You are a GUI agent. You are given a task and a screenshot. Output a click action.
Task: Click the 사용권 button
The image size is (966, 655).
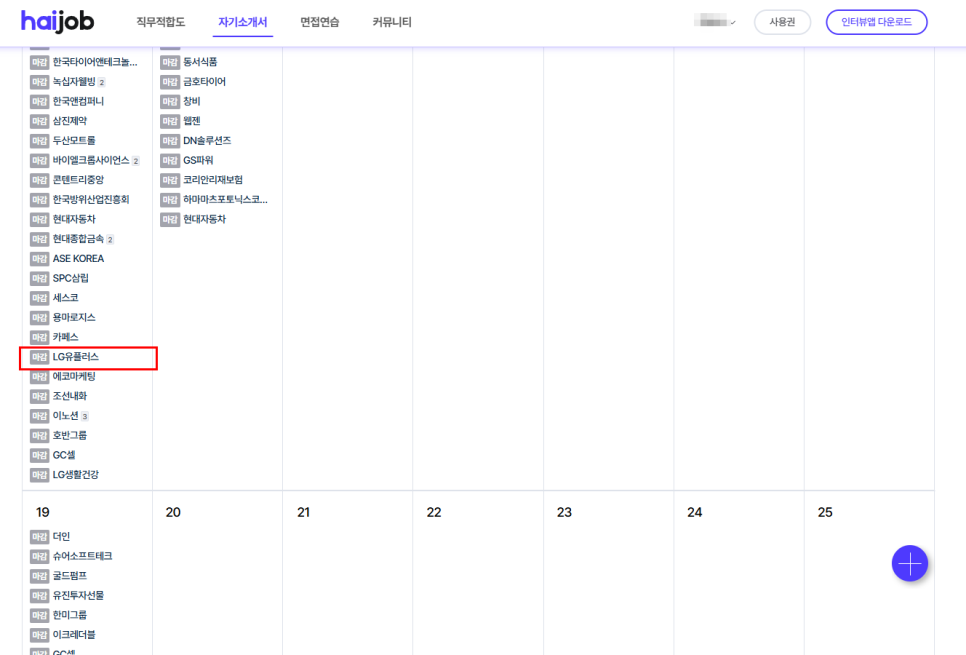click(782, 22)
